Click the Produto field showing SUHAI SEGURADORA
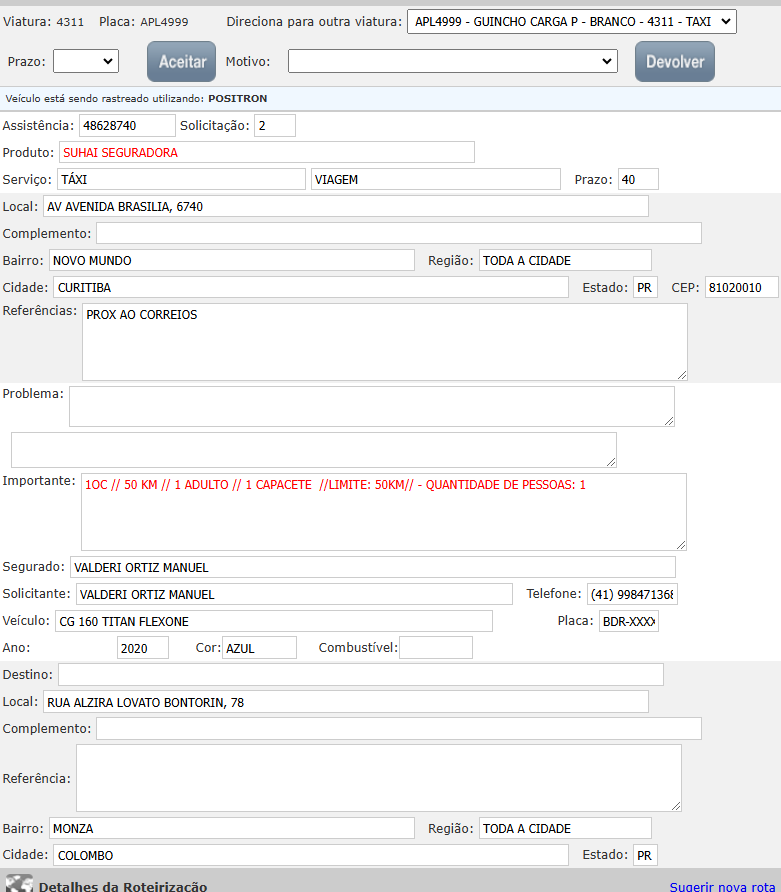The width and height of the screenshot is (781, 892). pyautogui.click(x=266, y=152)
